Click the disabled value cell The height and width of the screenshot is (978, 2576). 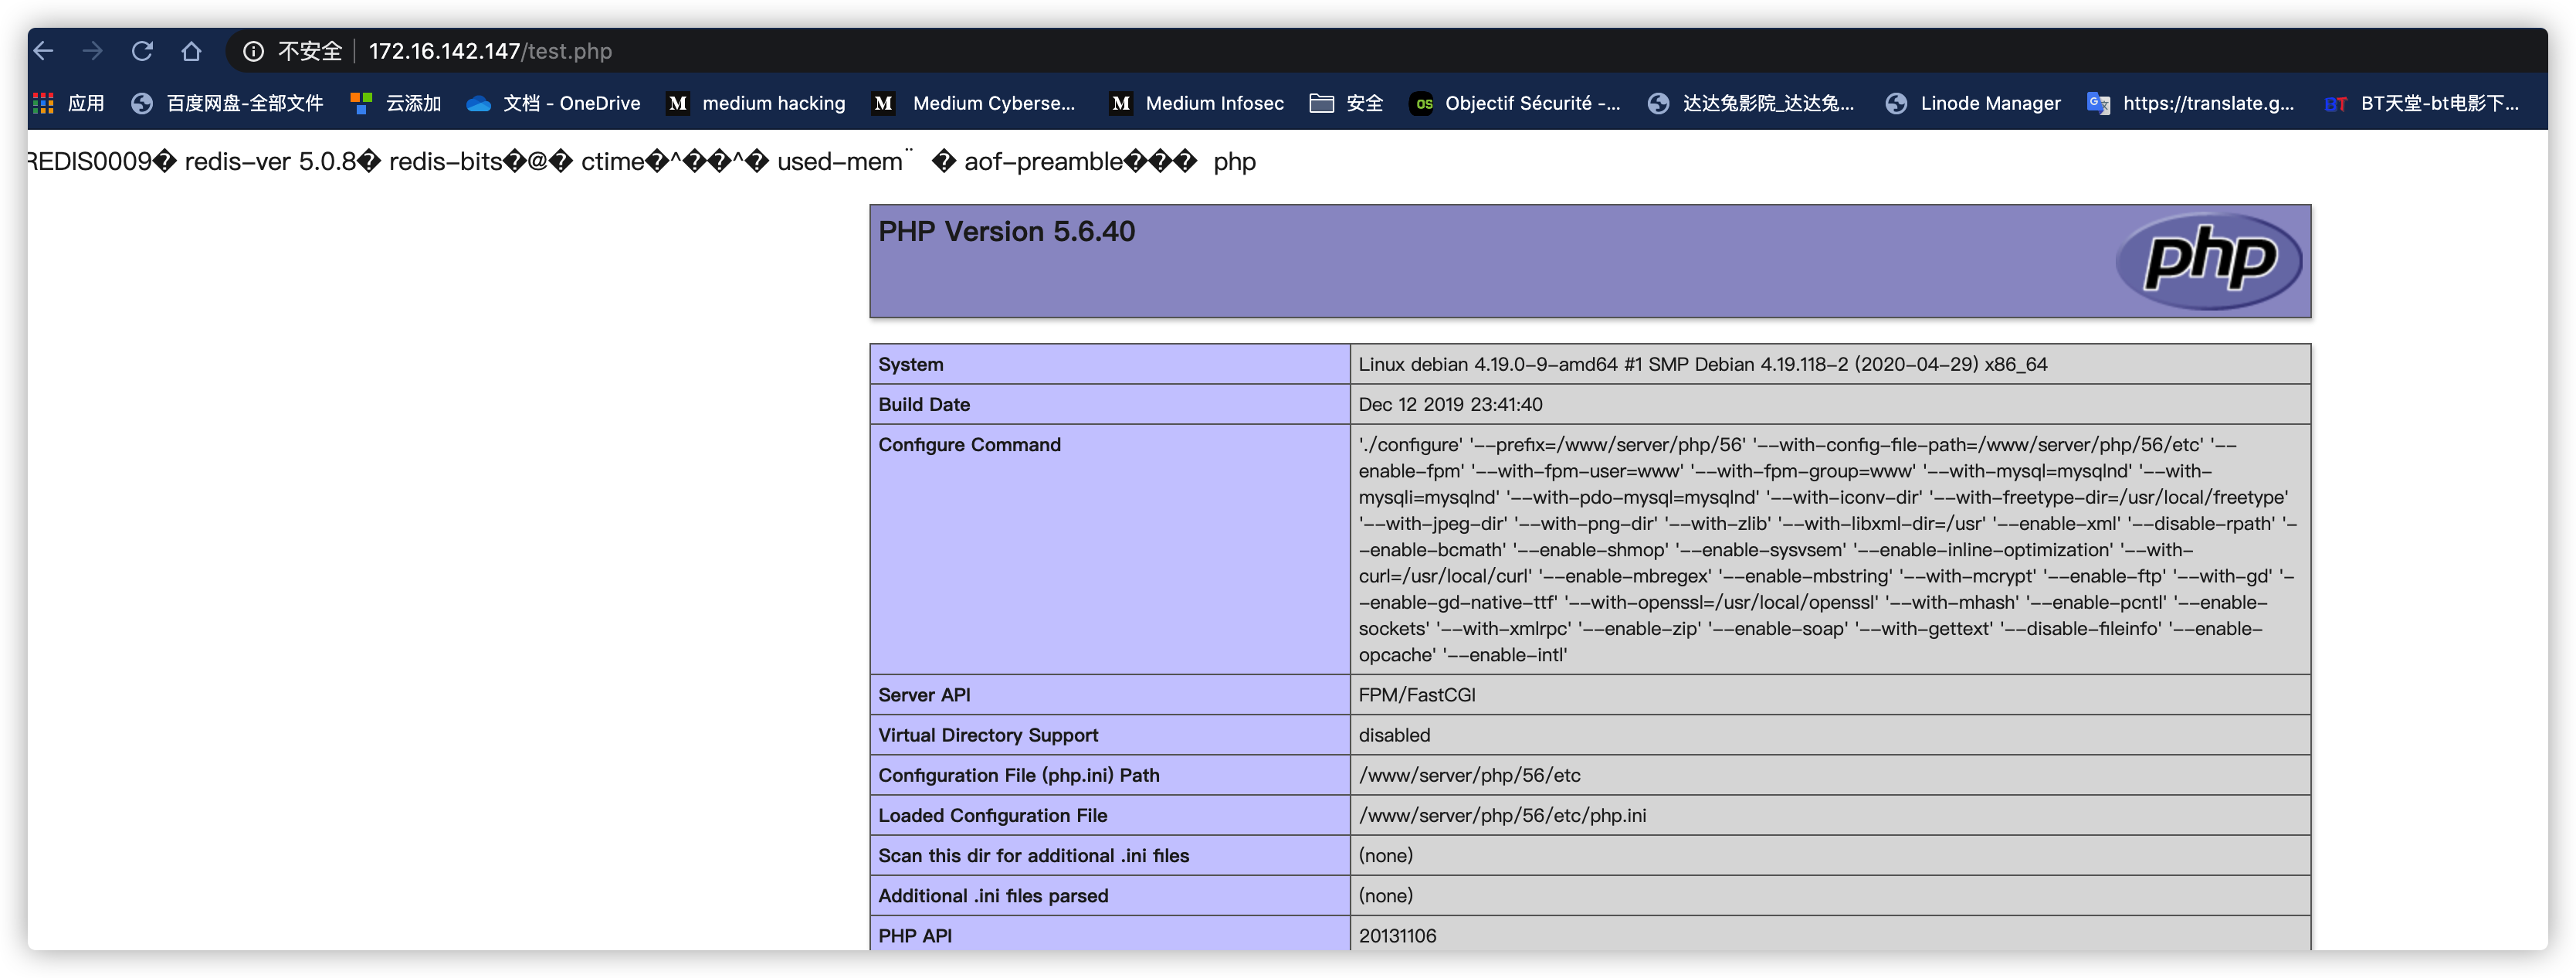tap(1830, 734)
